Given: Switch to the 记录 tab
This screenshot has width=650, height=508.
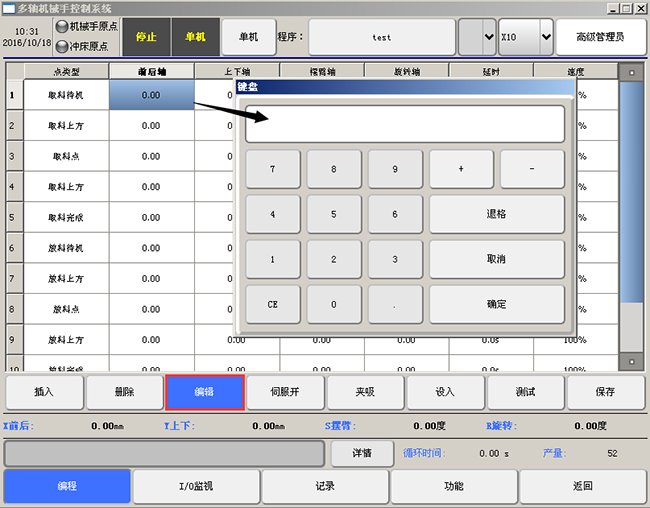Looking at the screenshot, I should 325,486.
